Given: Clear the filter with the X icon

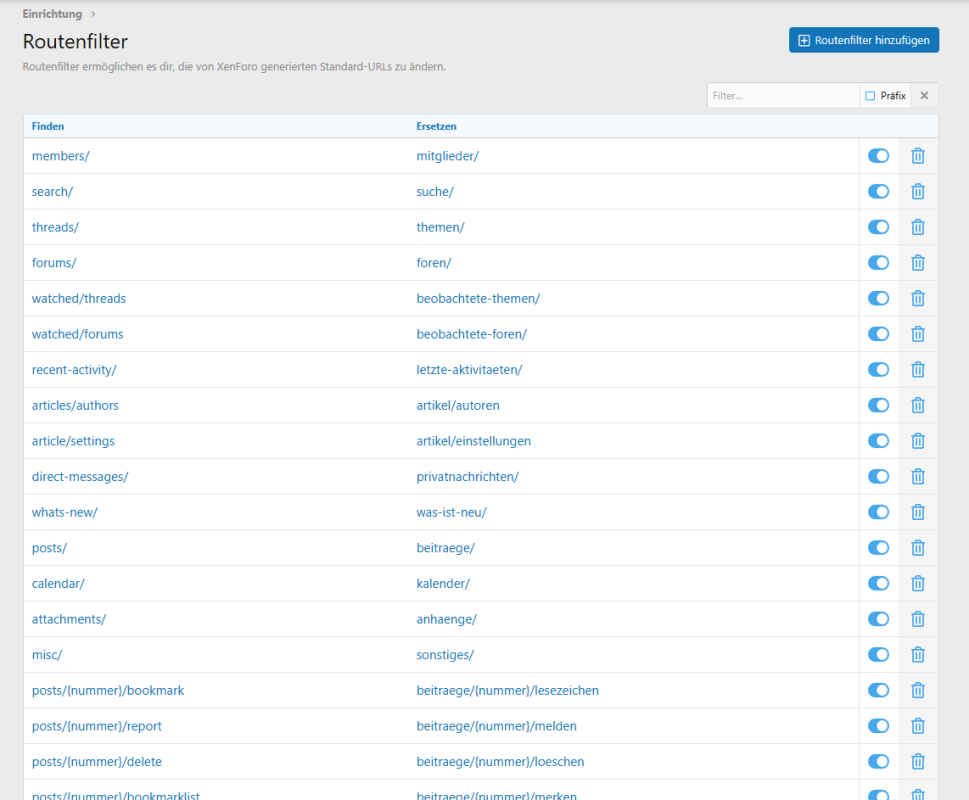Looking at the screenshot, I should point(925,95).
